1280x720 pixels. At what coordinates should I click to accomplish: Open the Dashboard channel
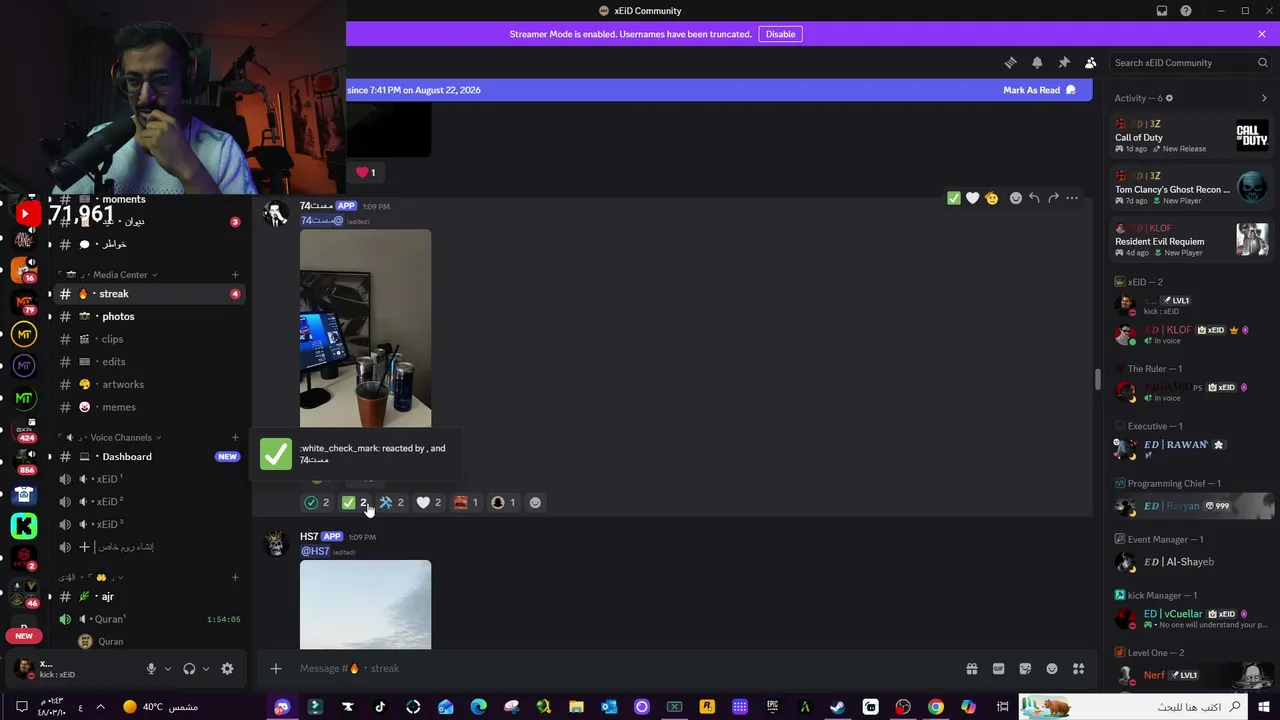click(150, 457)
